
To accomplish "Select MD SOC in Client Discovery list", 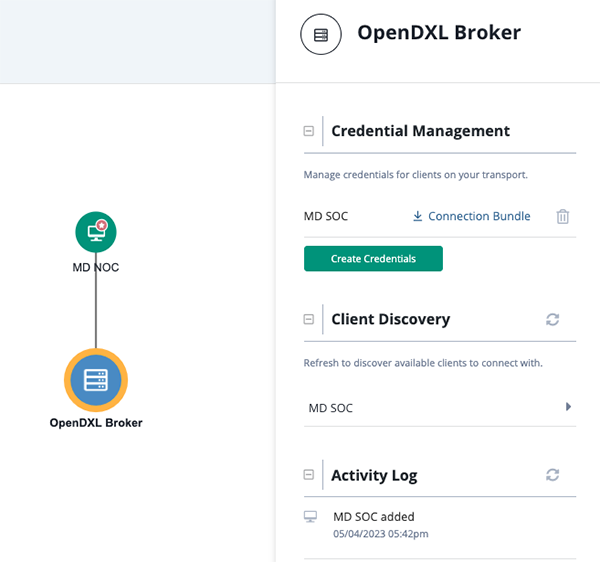I will (x=440, y=408).
